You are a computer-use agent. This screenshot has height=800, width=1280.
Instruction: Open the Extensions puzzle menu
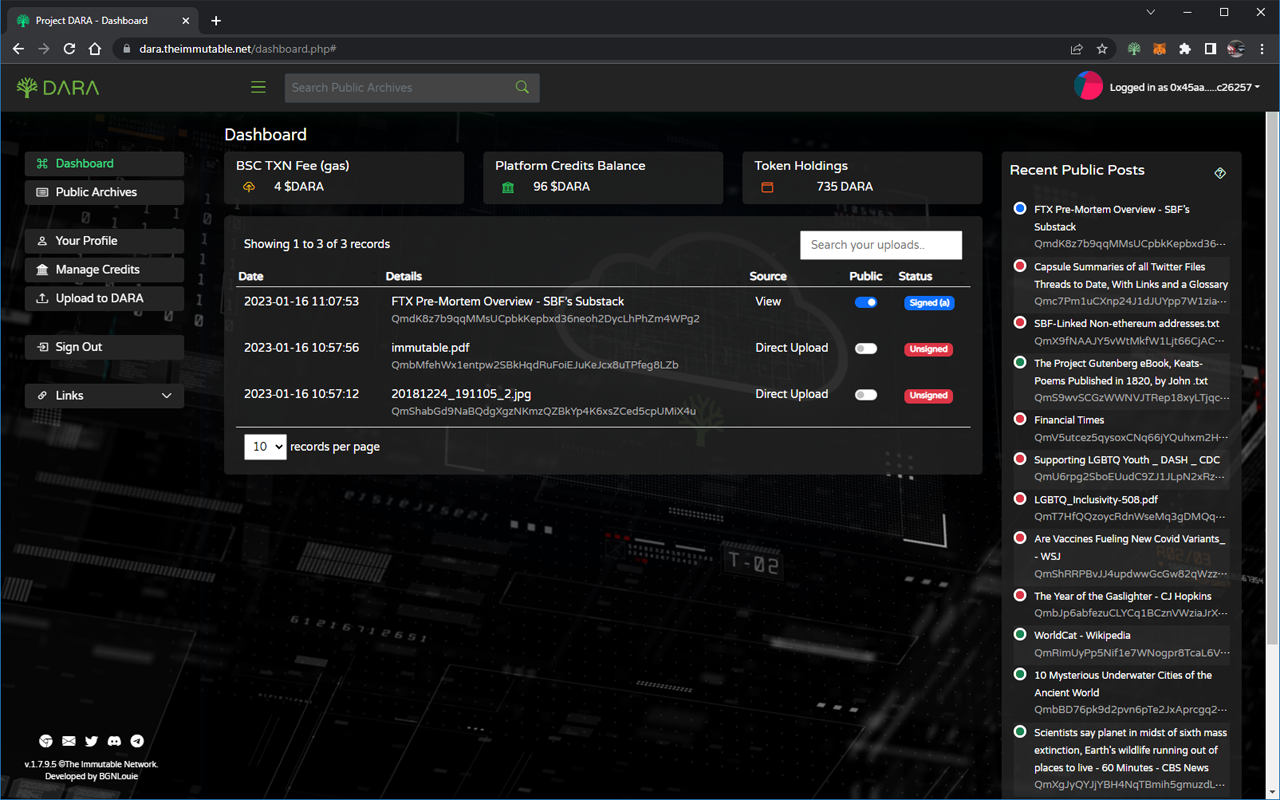pos(1185,48)
